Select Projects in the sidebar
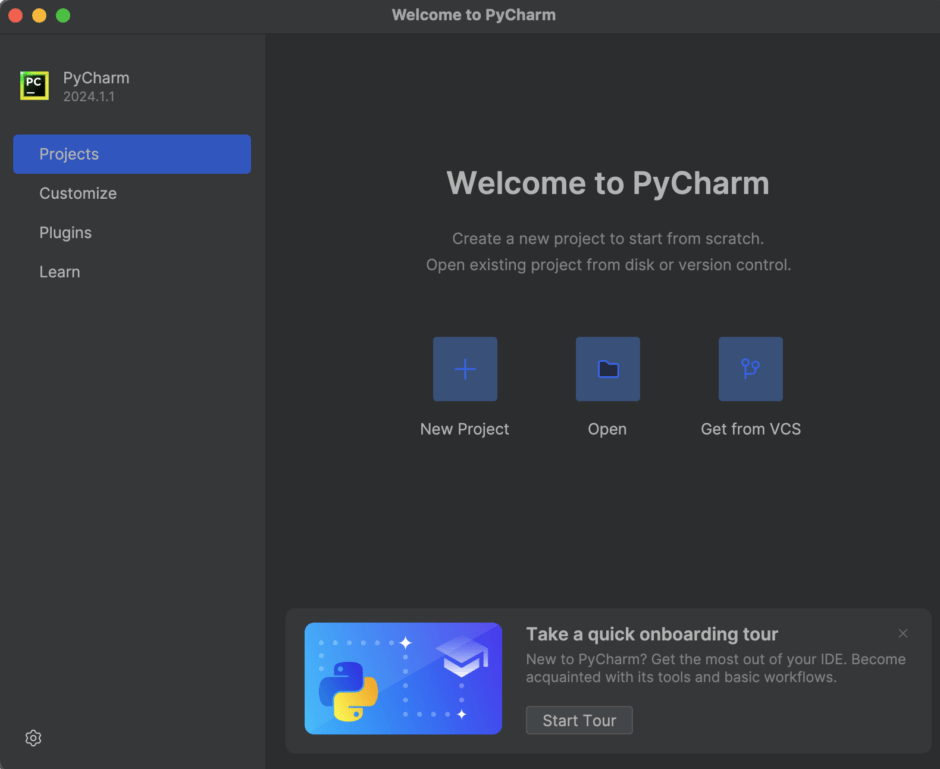The image size is (940, 769). pos(68,154)
